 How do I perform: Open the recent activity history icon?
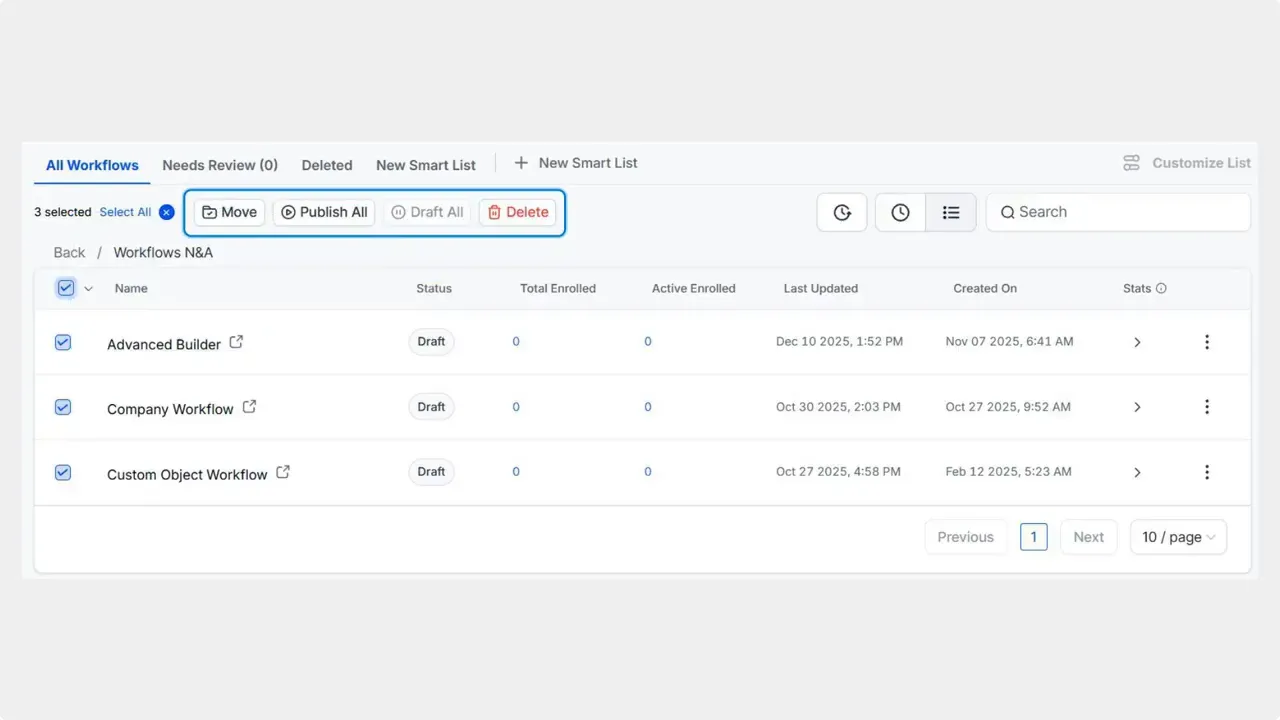(x=841, y=212)
